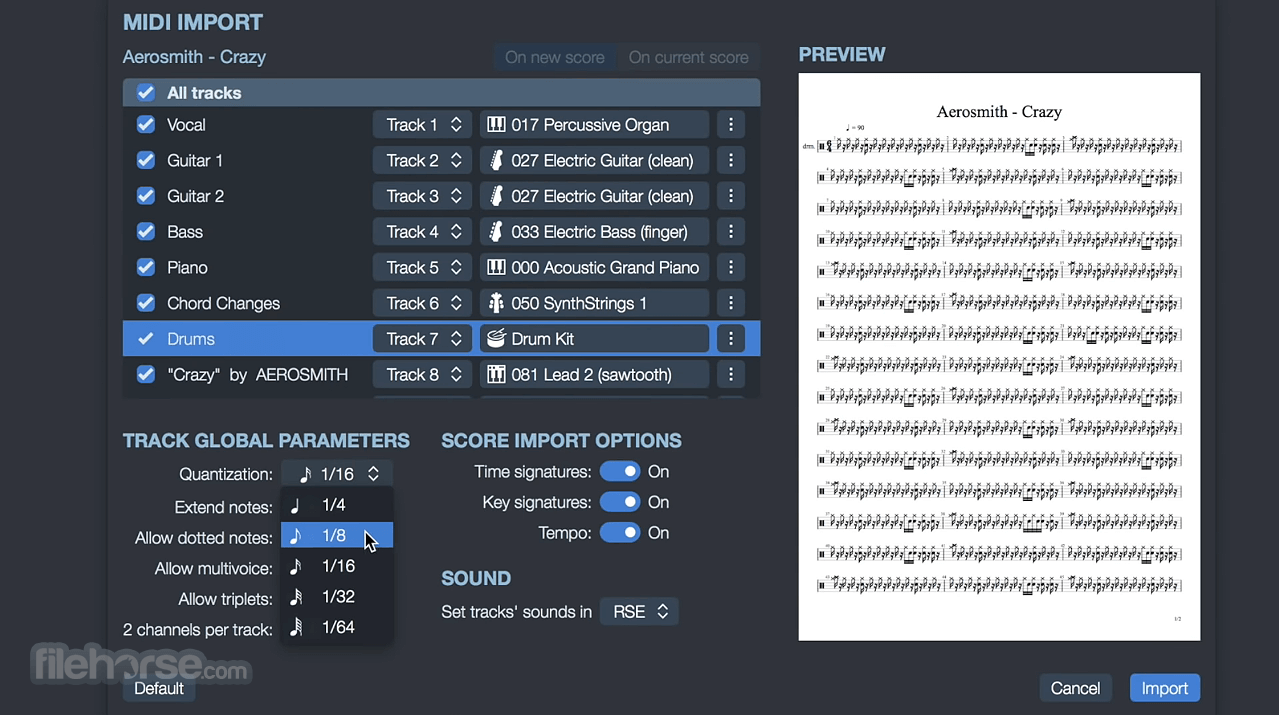The width and height of the screenshot is (1279, 715).
Task: Click the score preview page thumbnail
Action: 999,357
